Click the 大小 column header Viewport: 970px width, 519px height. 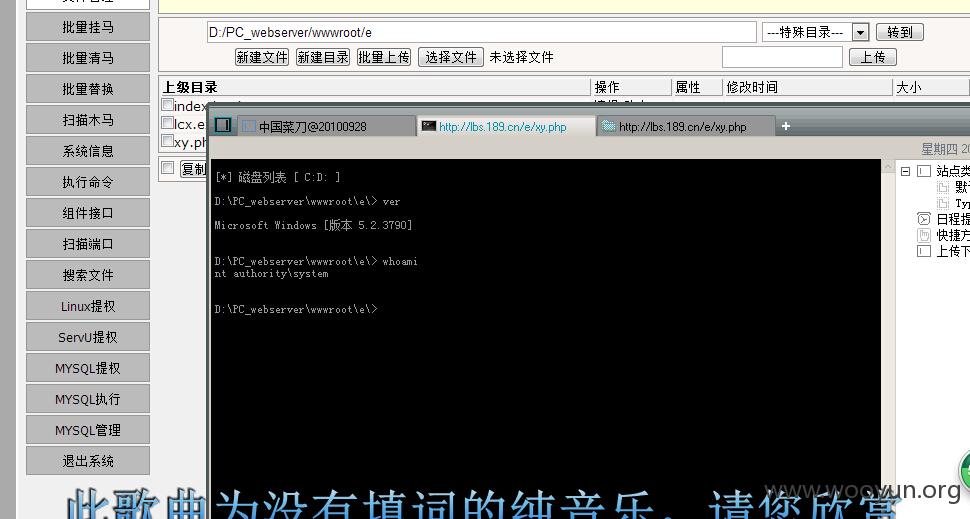(909, 87)
